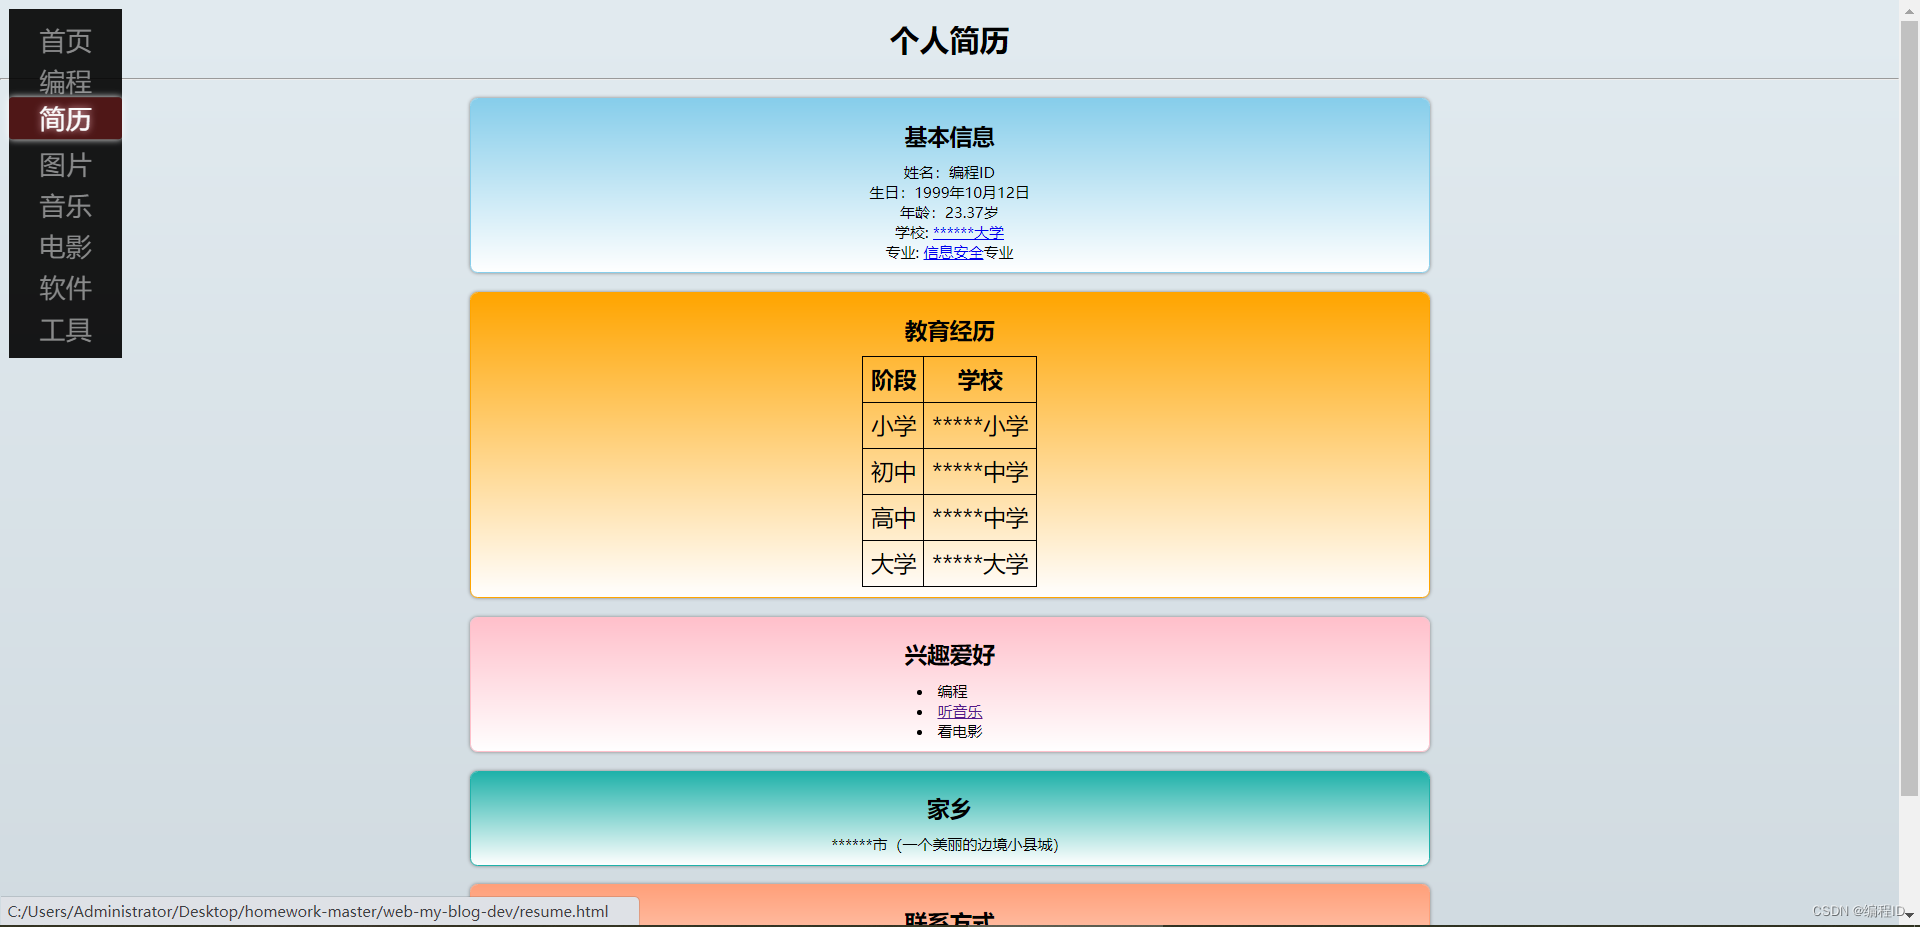The height and width of the screenshot is (927, 1920).
Task: Navigate to the 图片 page
Action: click(x=65, y=165)
